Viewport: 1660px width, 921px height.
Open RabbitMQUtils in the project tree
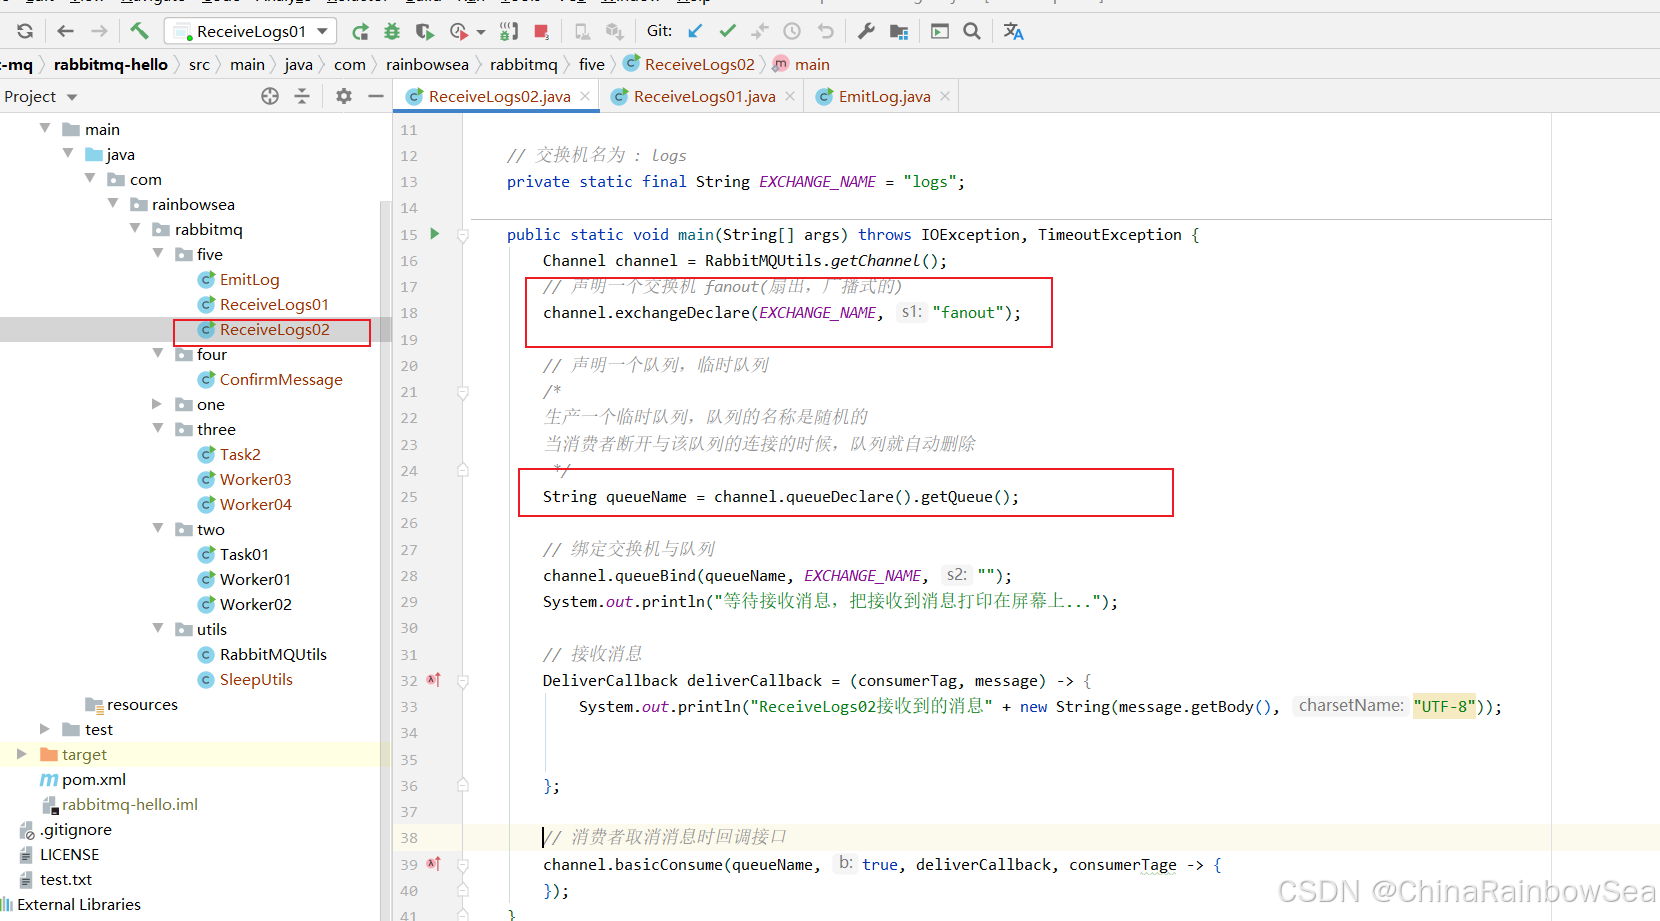pyautogui.click(x=273, y=654)
